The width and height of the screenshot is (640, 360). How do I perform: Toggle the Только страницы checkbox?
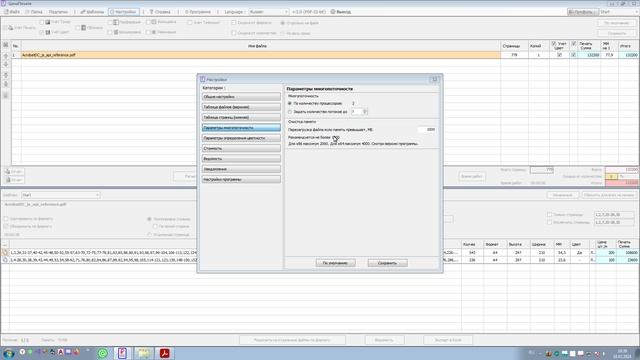click(x=549, y=214)
